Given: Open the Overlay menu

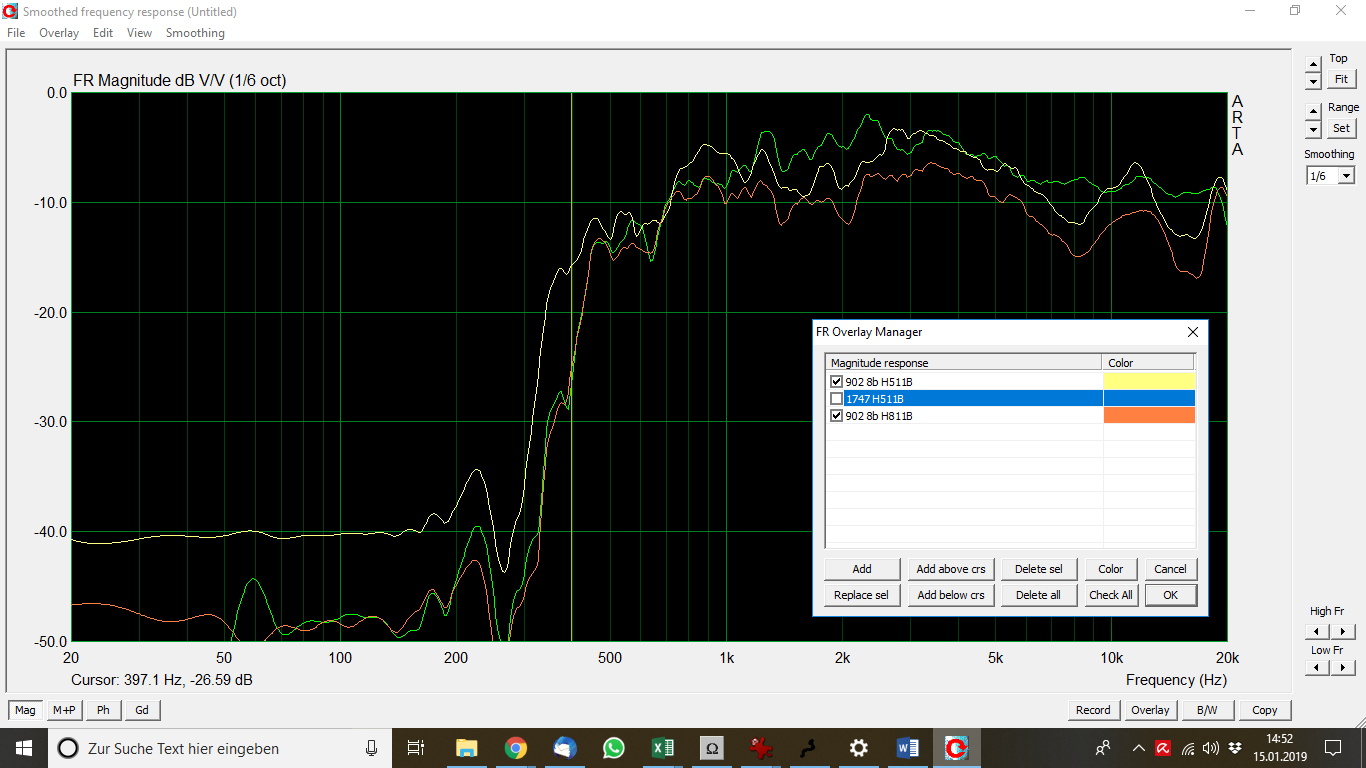Looking at the screenshot, I should 59,33.
